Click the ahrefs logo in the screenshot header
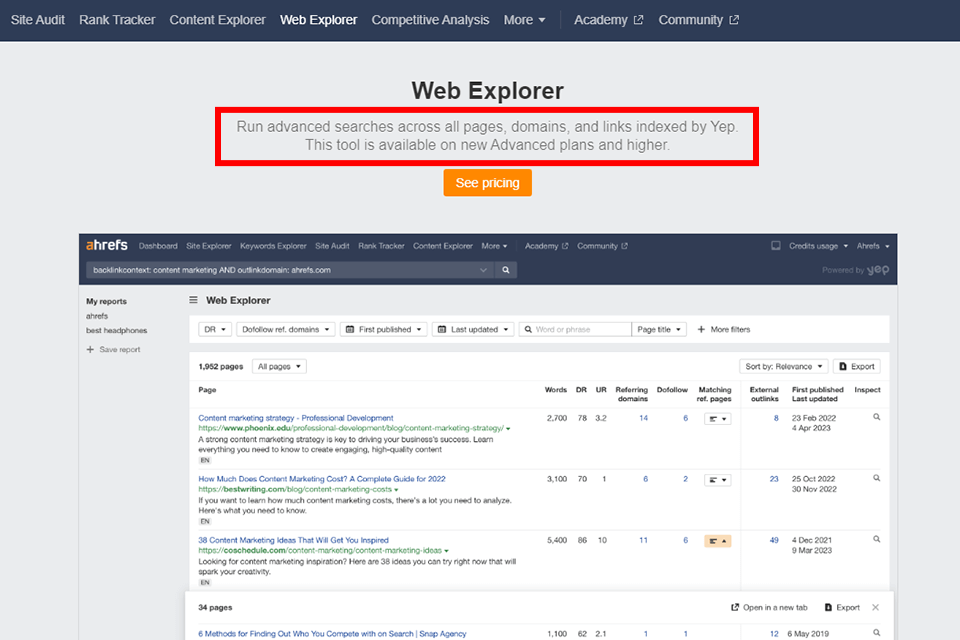Image resolution: width=960 pixels, height=640 pixels. pyautogui.click(x=107, y=245)
